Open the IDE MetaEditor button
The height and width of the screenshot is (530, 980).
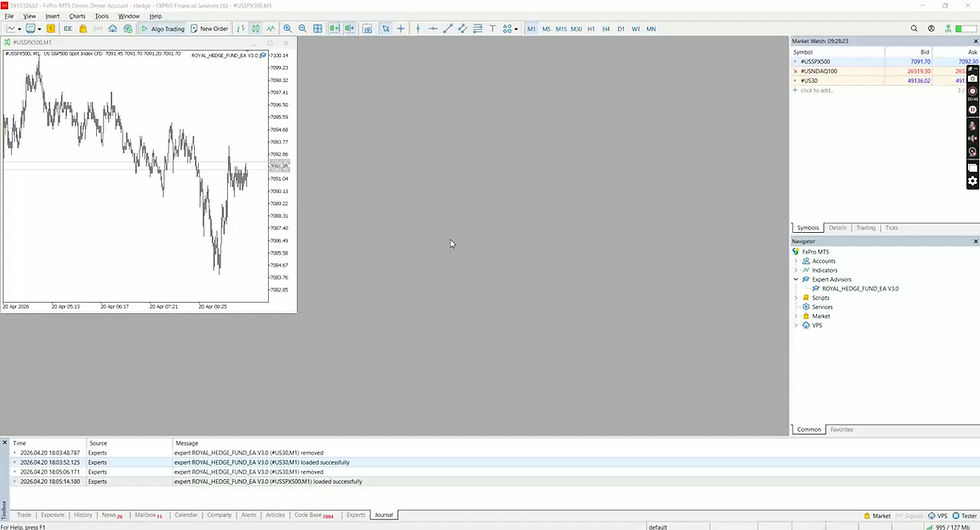coord(68,29)
